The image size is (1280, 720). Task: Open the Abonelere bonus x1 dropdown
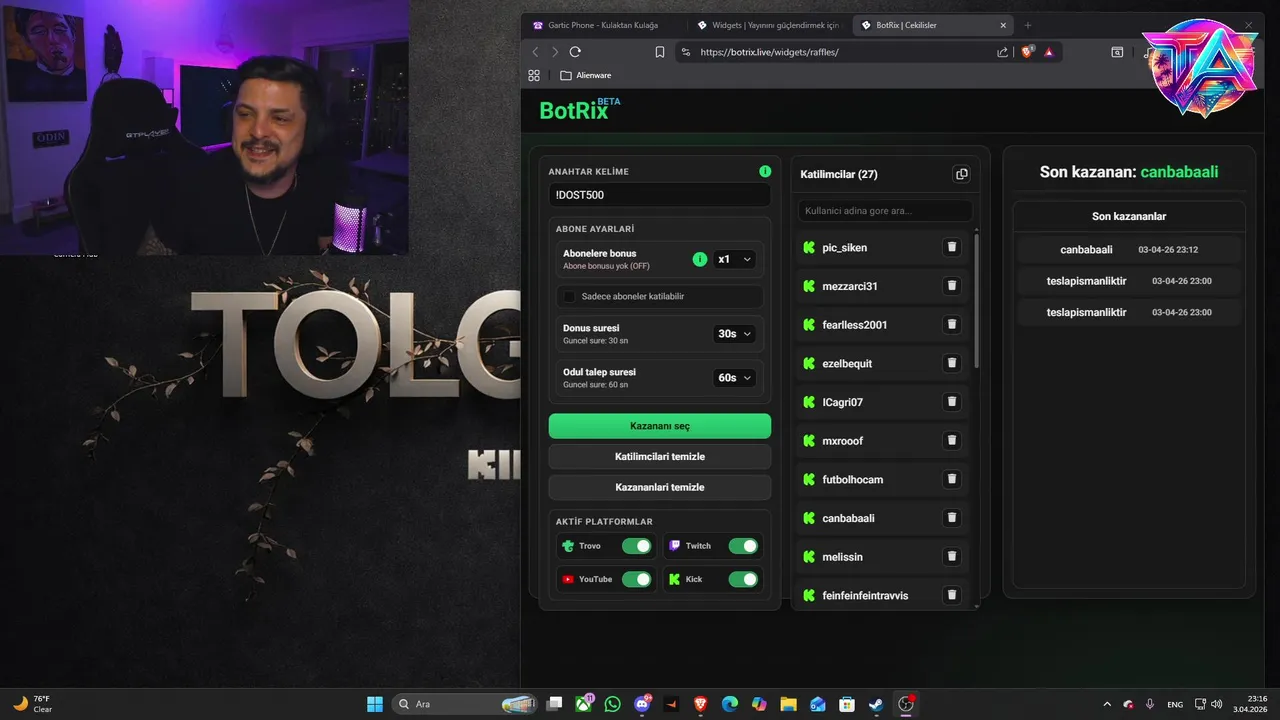(x=734, y=259)
